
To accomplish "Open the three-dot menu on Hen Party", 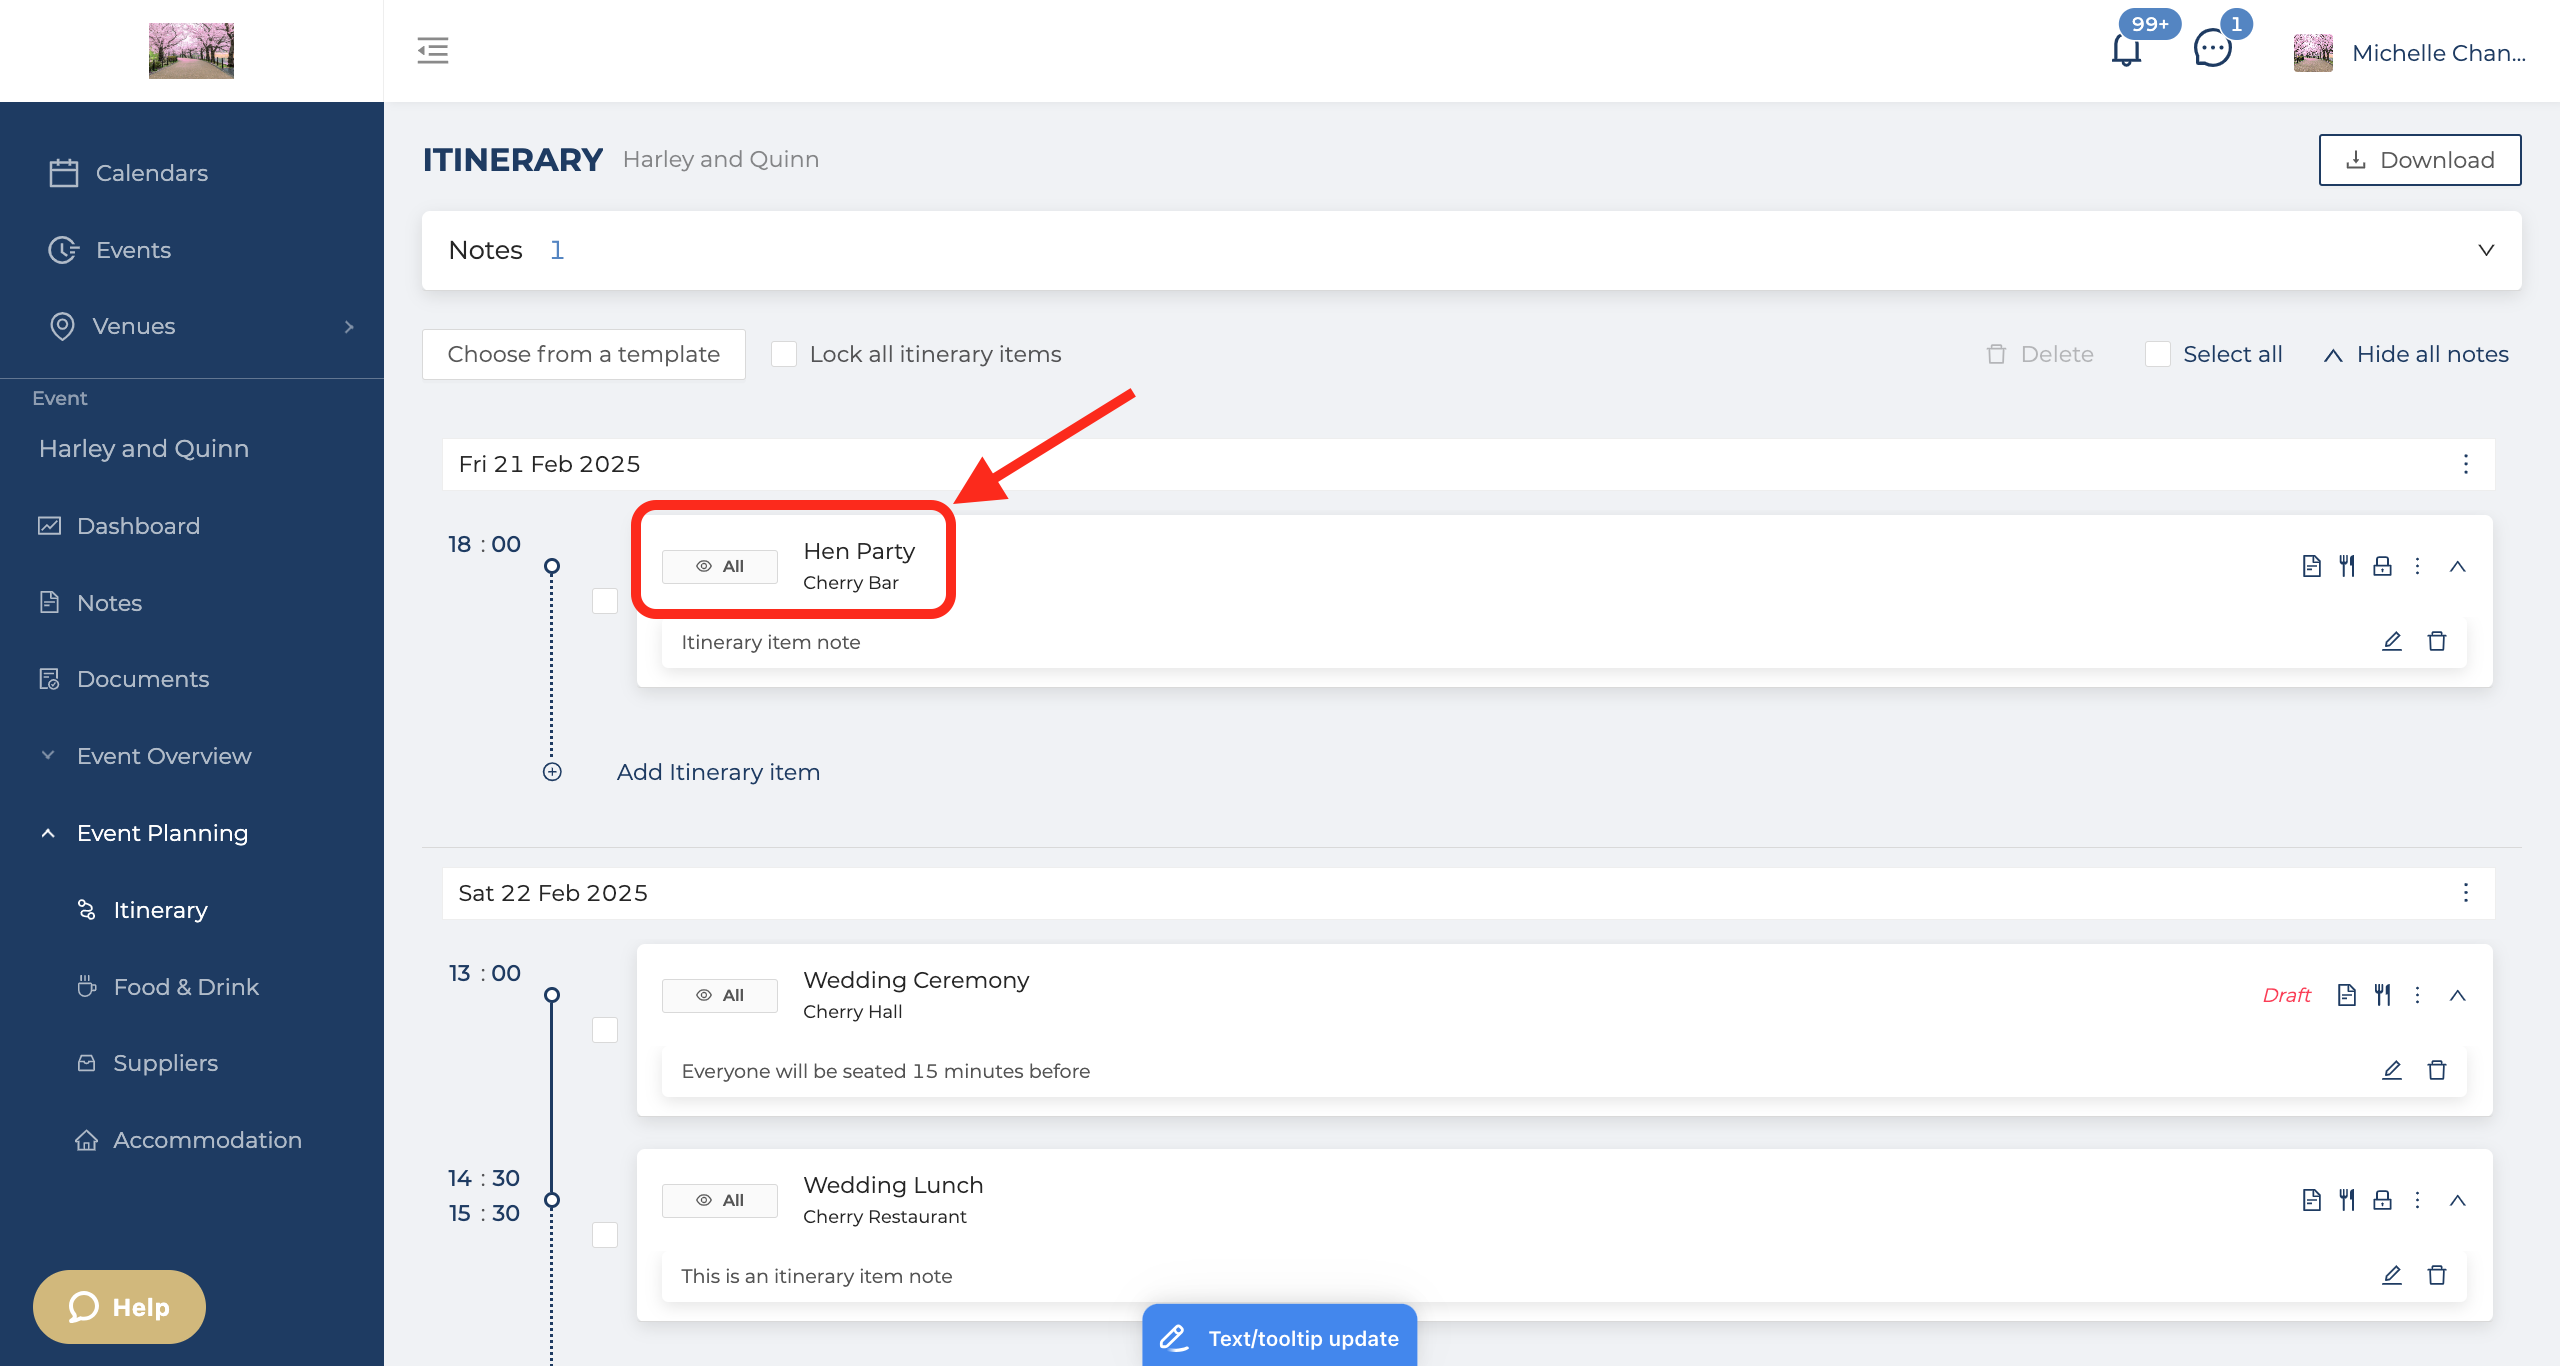I will 2418,566.
